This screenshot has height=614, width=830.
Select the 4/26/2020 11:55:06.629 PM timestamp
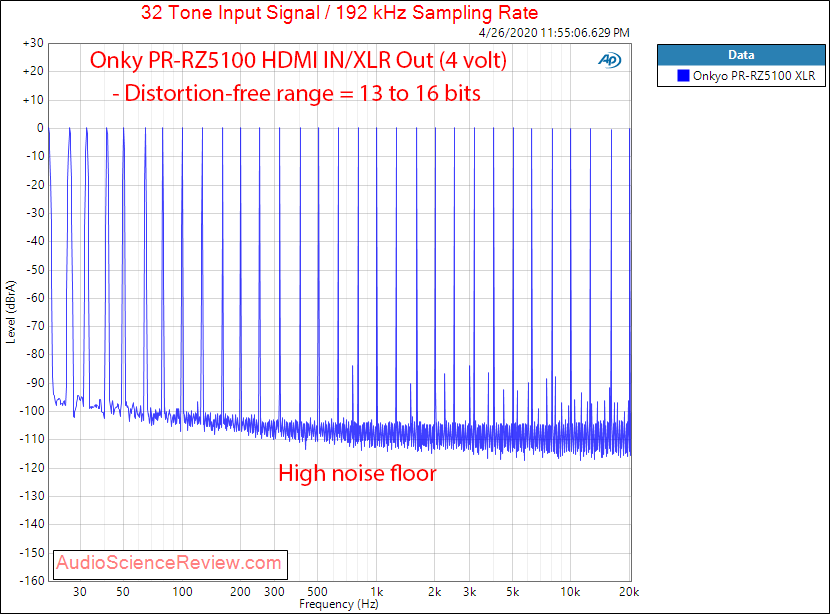pos(554,33)
